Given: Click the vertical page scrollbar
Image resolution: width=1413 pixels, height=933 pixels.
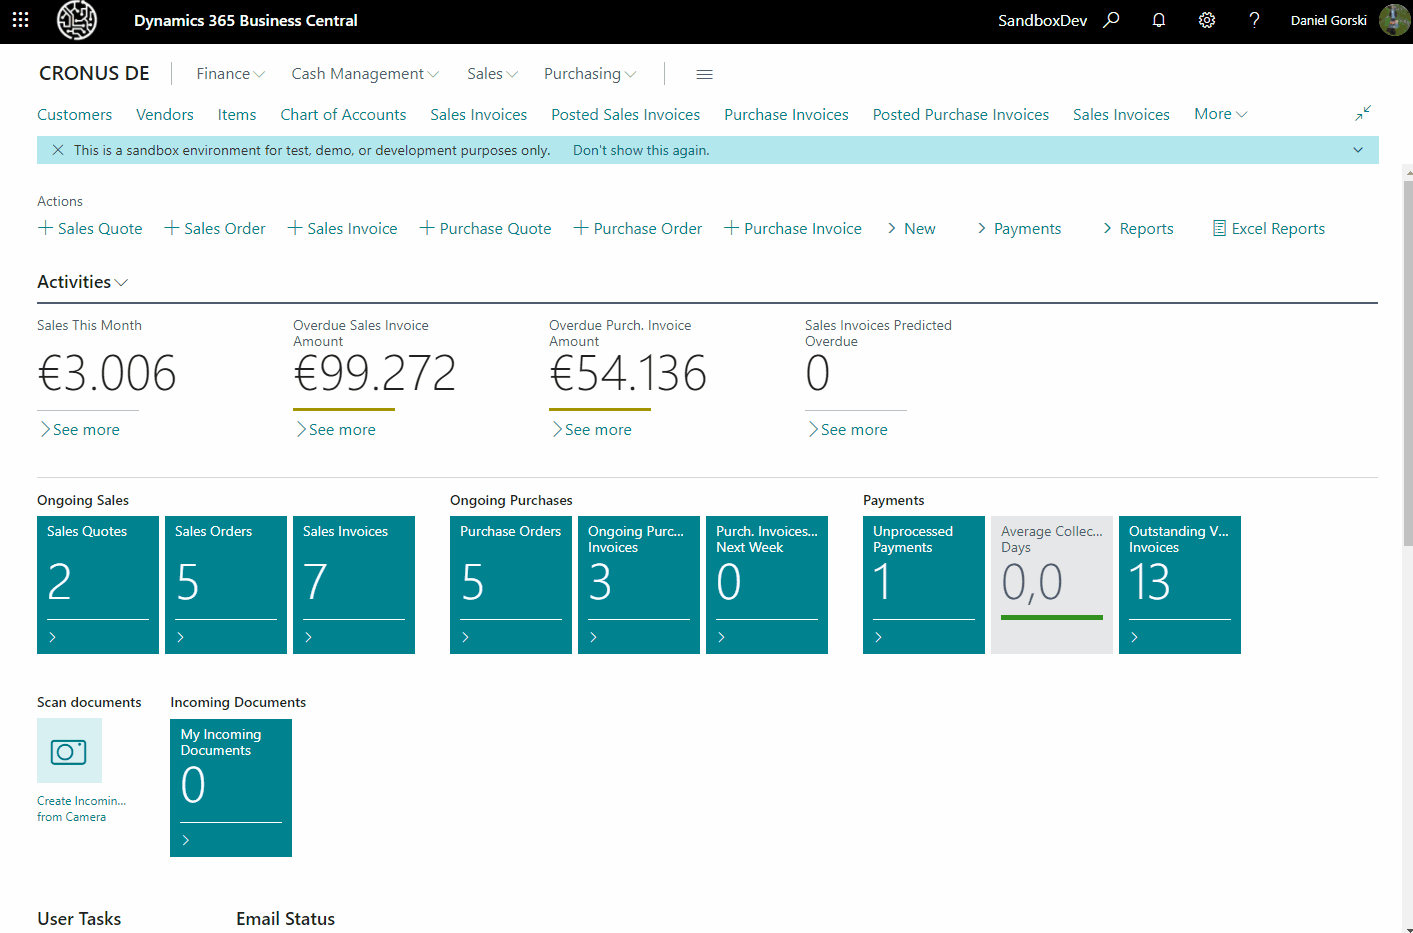Looking at the screenshot, I should pyautogui.click(x=1407, y=360).
